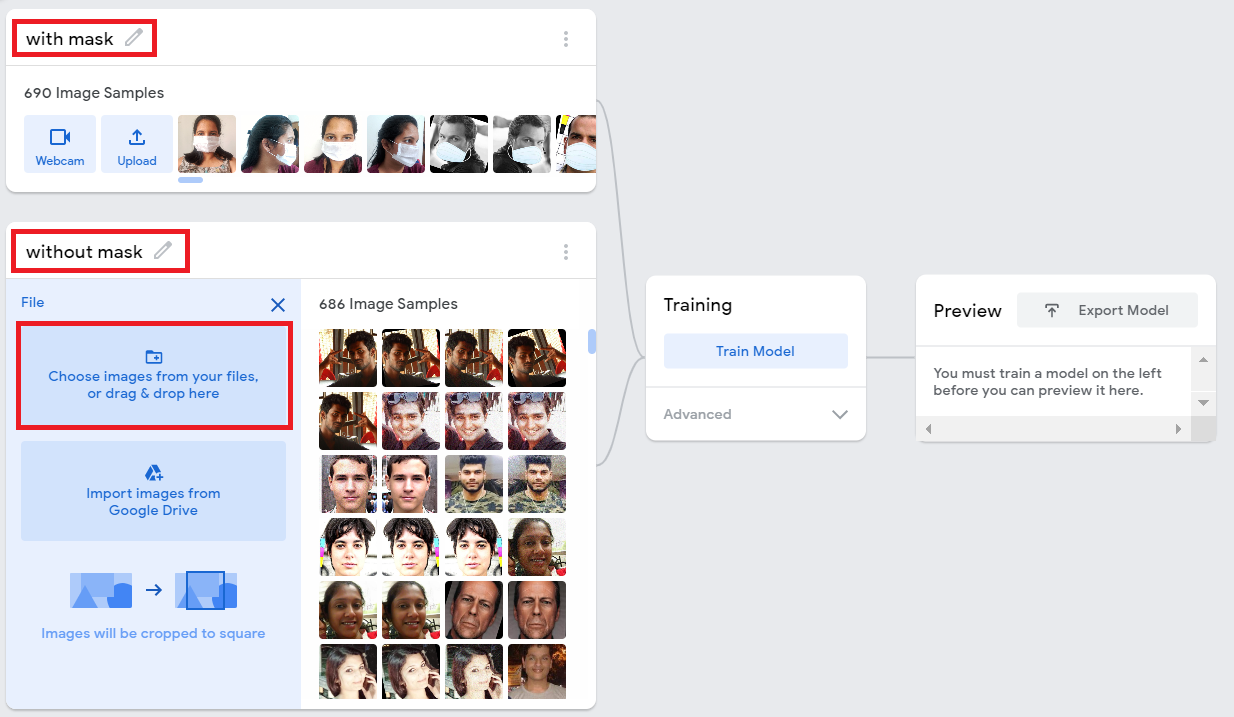The image size is (1234, 717).
Task: Click the 'without mask' class name text
Action: [84, 252]
